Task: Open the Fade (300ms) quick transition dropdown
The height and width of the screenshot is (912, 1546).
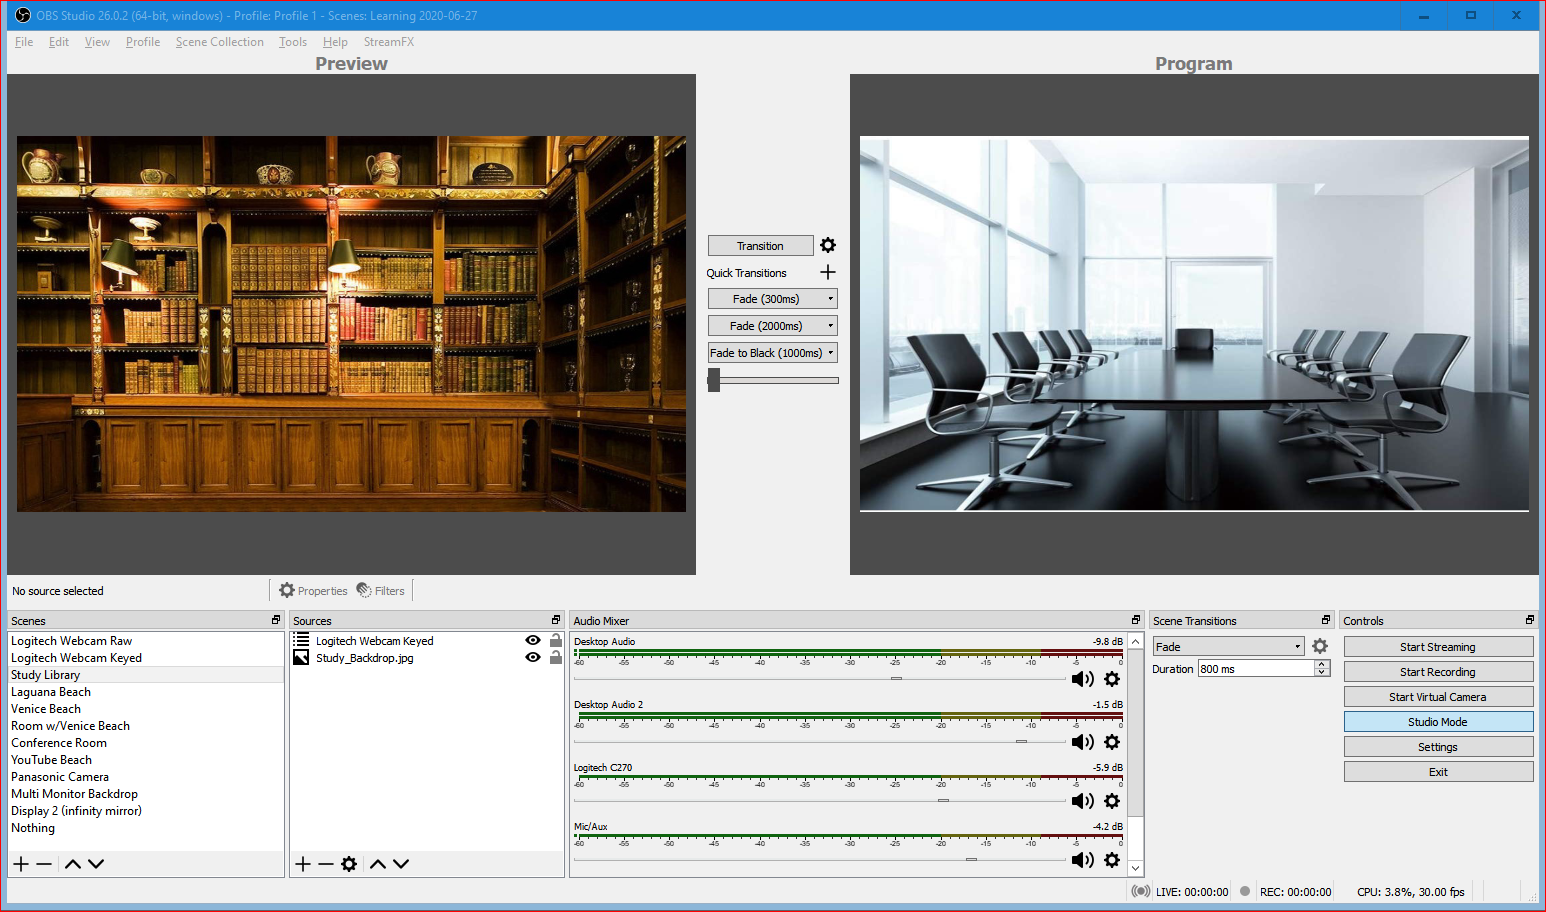Action: pos(829,298)
